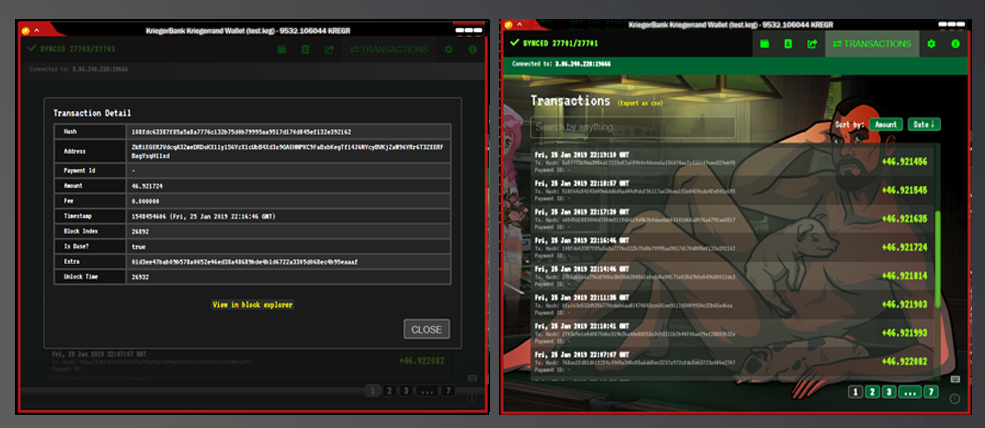Image resolution: width=985 pixels, height=428 pixels.
Task: Click the Address value in Transaction Detail
Action: 288,151
